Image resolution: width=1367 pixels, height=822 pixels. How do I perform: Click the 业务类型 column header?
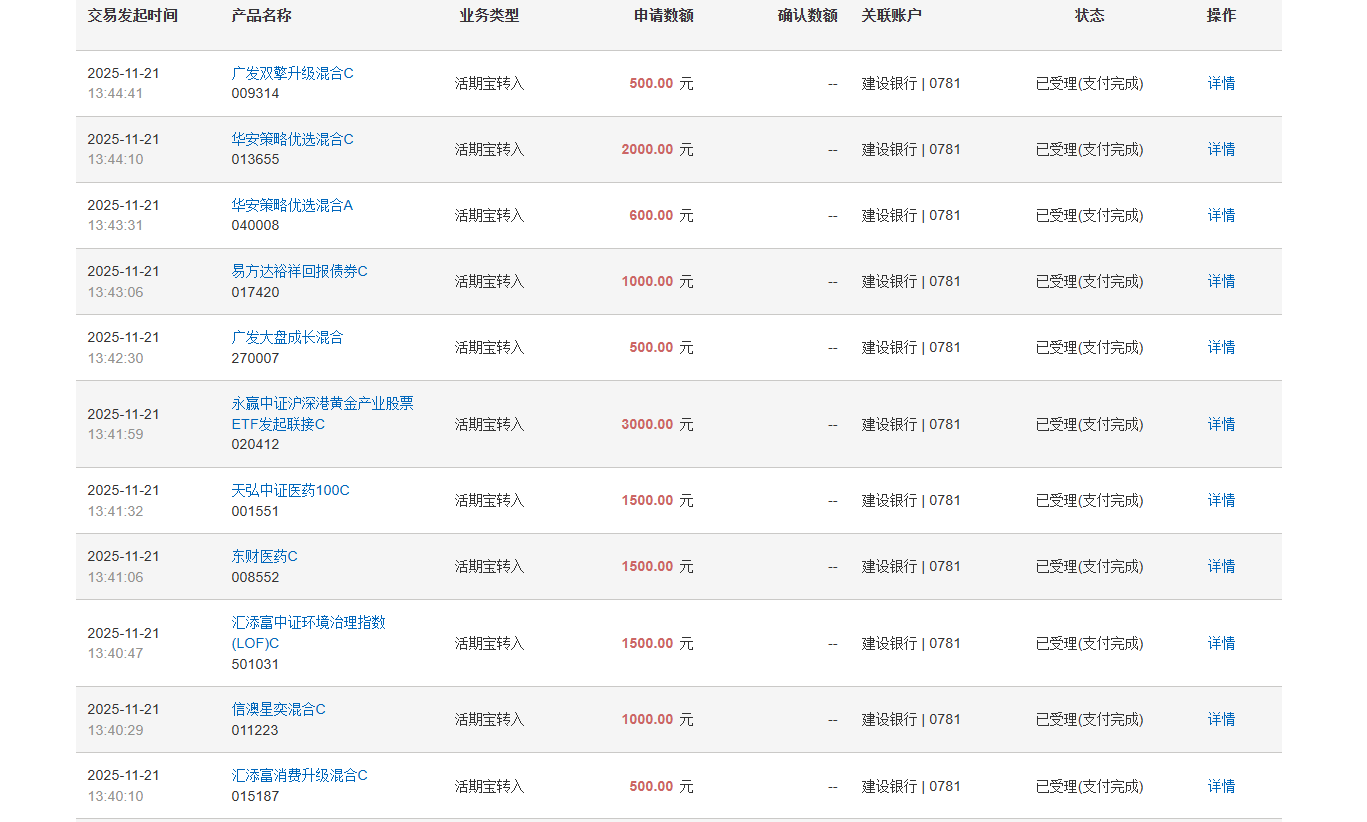(x=489, y=15)
